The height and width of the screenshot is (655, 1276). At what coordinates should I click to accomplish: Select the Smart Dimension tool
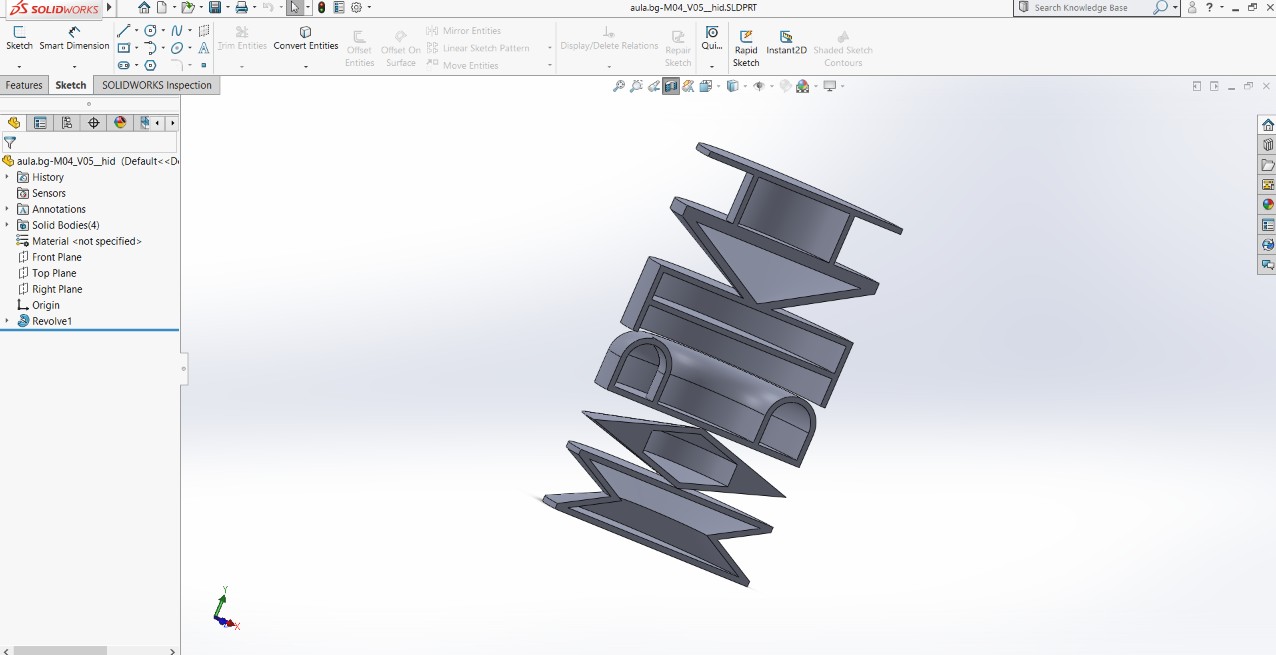pyautogui.click(x=74, y=38)
